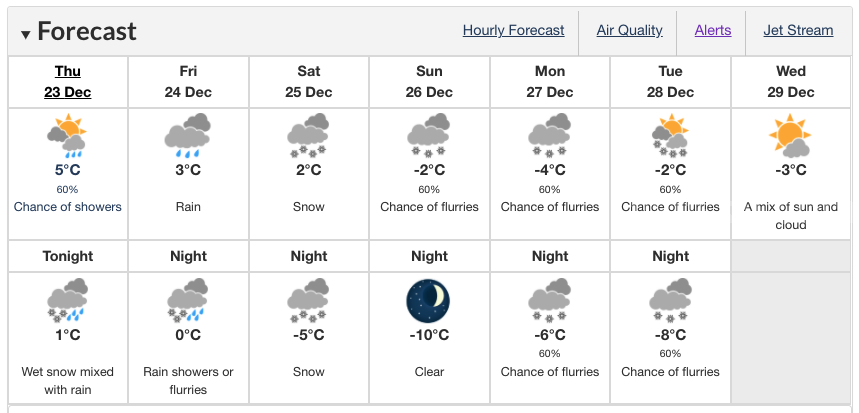
Task: Click the Chance of showers text
Action: tap(68, 207)
